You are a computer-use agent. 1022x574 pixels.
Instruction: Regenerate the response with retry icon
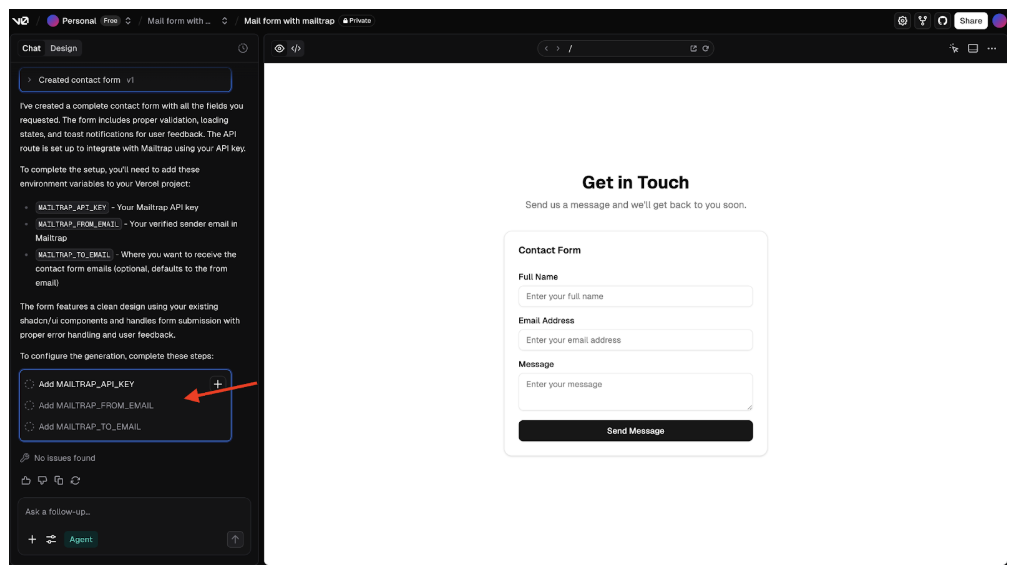click(x=75, y=480)
